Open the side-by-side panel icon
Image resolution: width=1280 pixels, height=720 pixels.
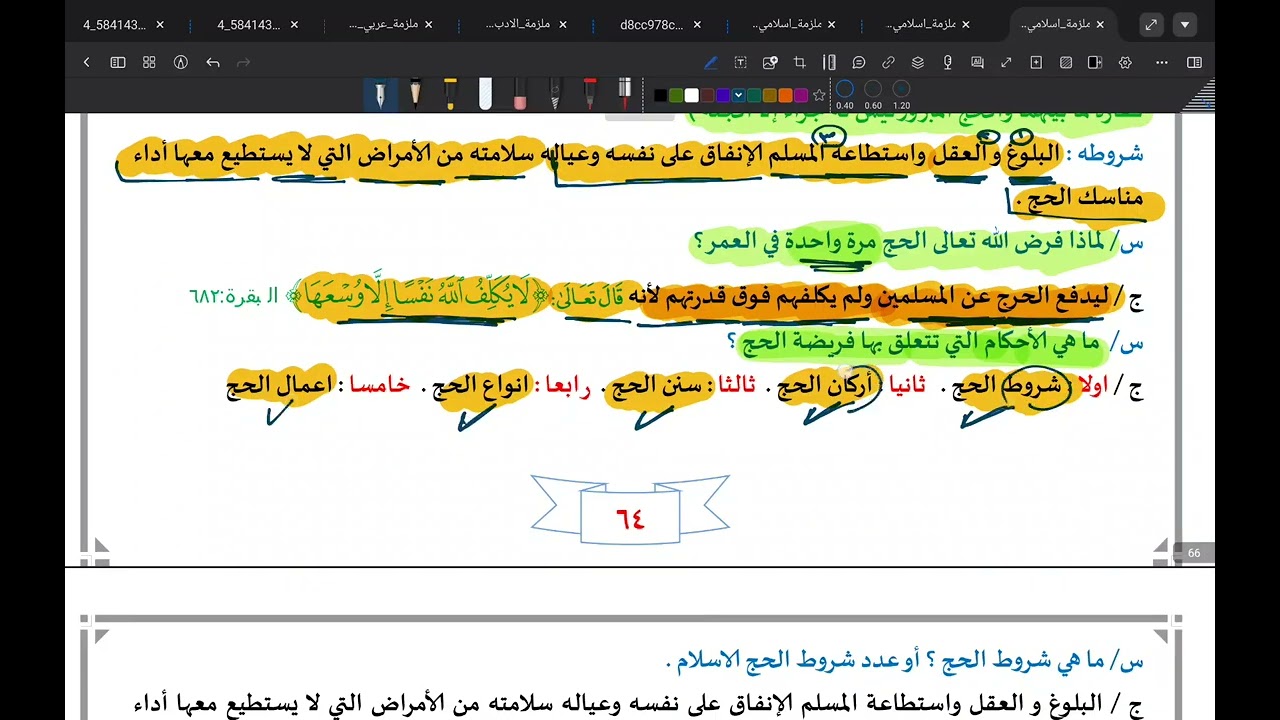click(x=1095, y=62)
